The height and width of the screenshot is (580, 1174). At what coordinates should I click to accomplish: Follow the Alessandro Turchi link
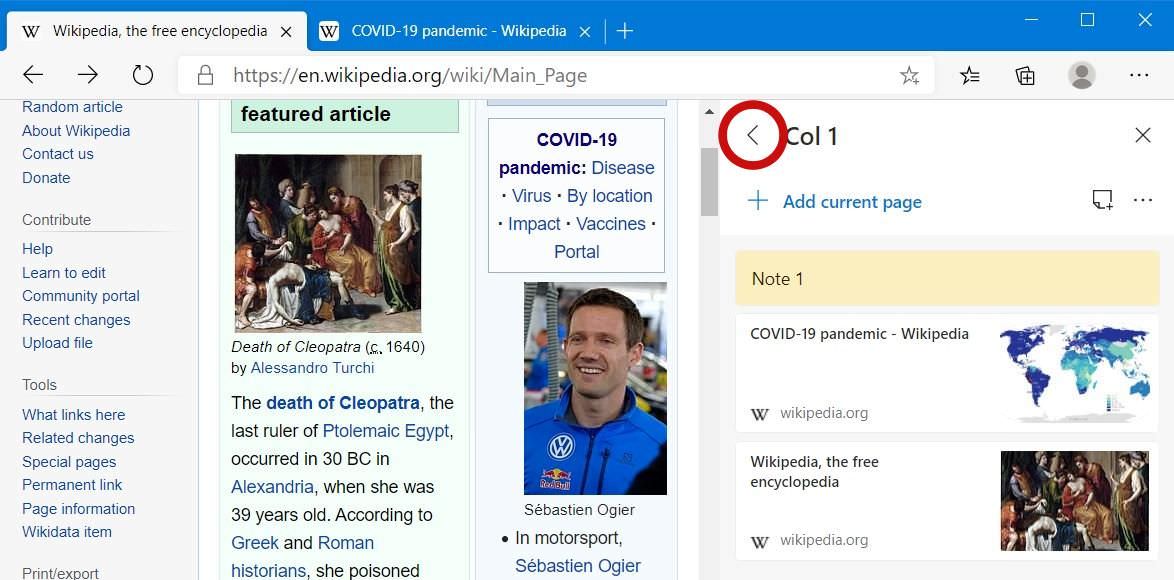(x=312, y=368)
